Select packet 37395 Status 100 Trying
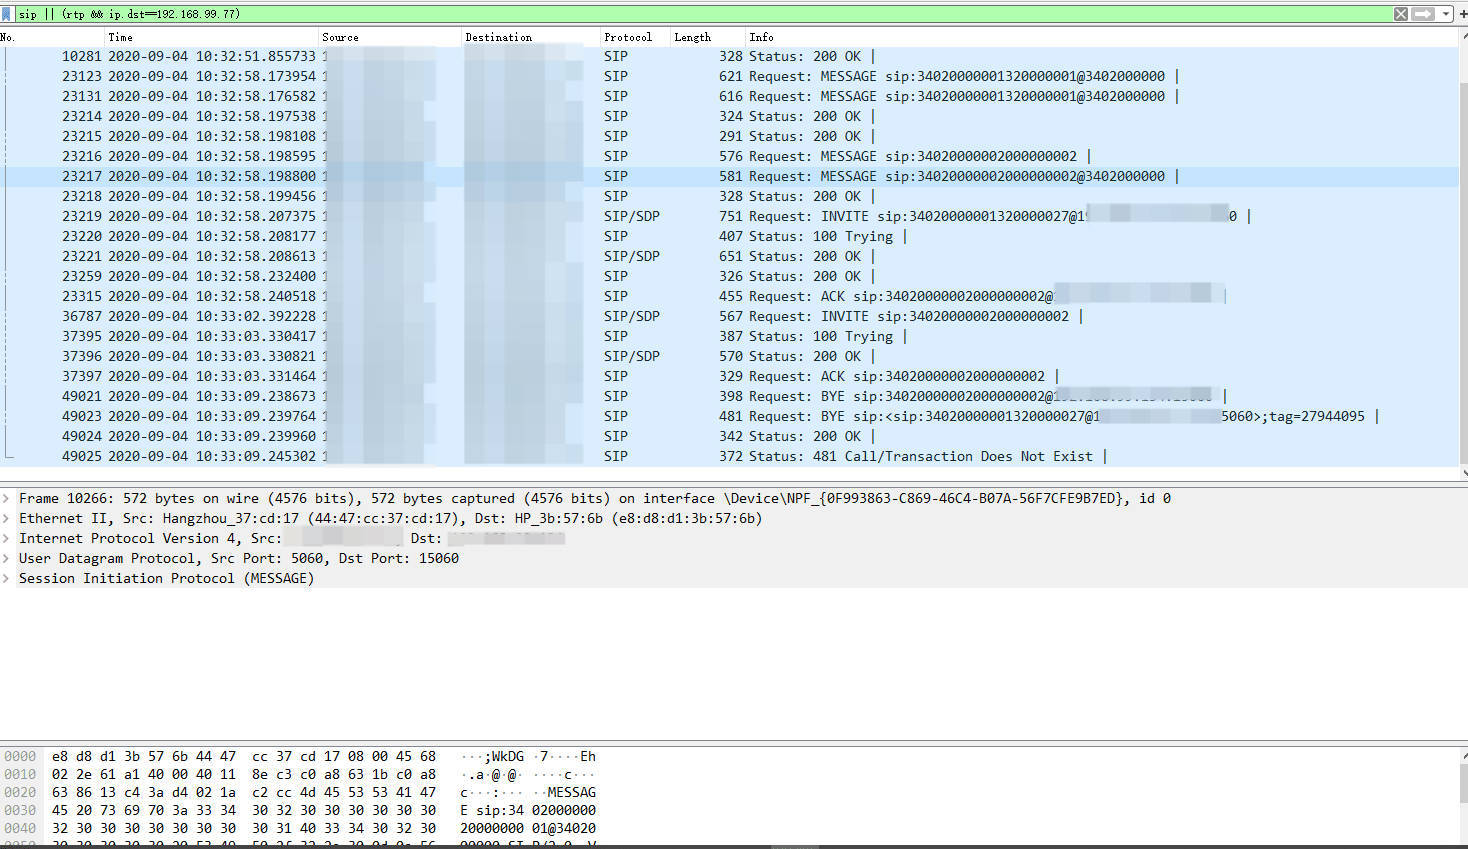 [x=729, y=336]
